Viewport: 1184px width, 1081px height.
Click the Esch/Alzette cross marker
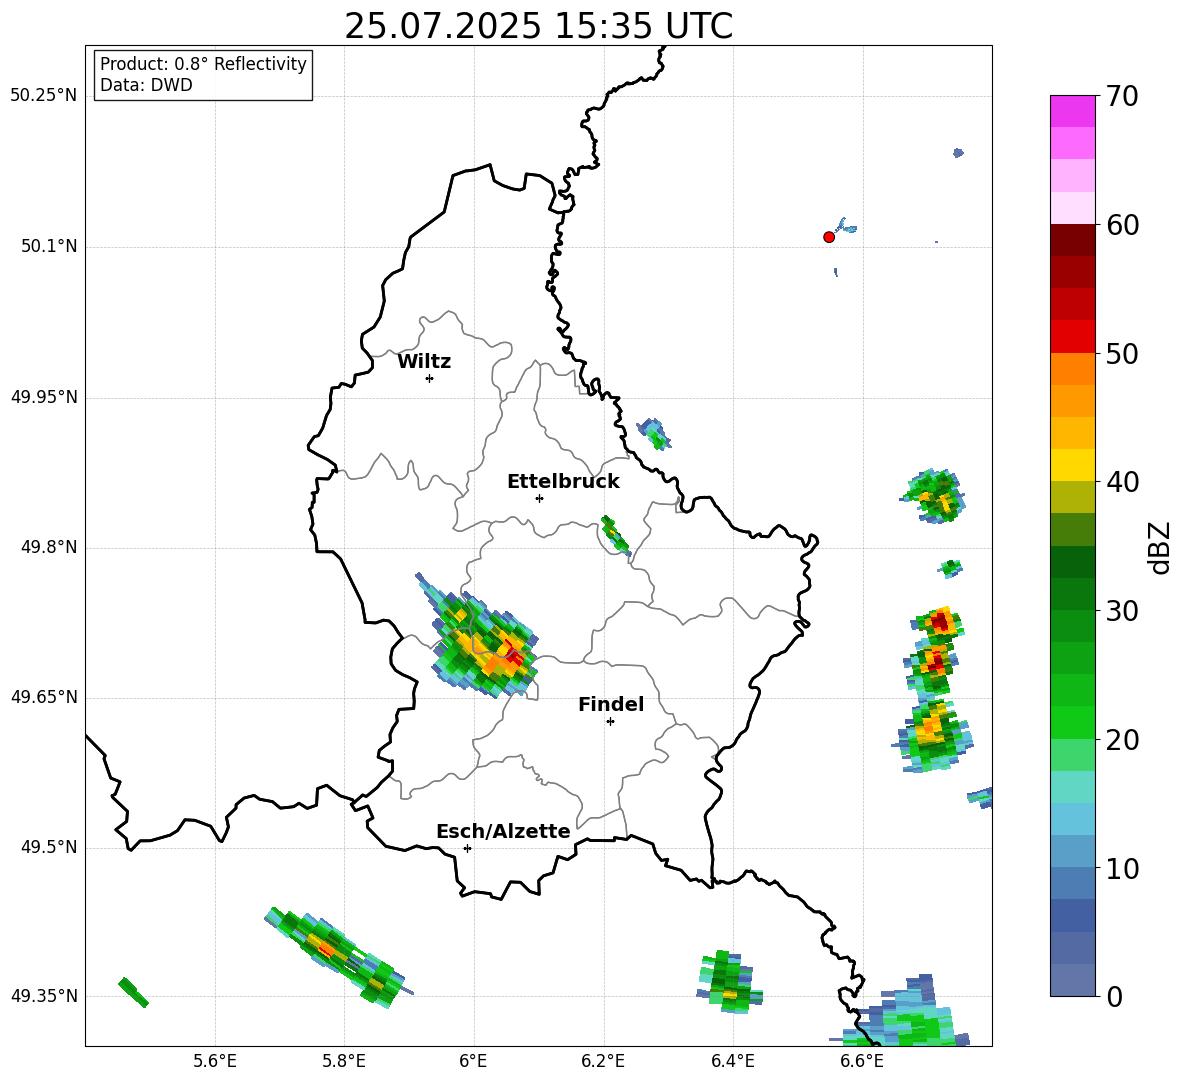[x=467, y=848]
